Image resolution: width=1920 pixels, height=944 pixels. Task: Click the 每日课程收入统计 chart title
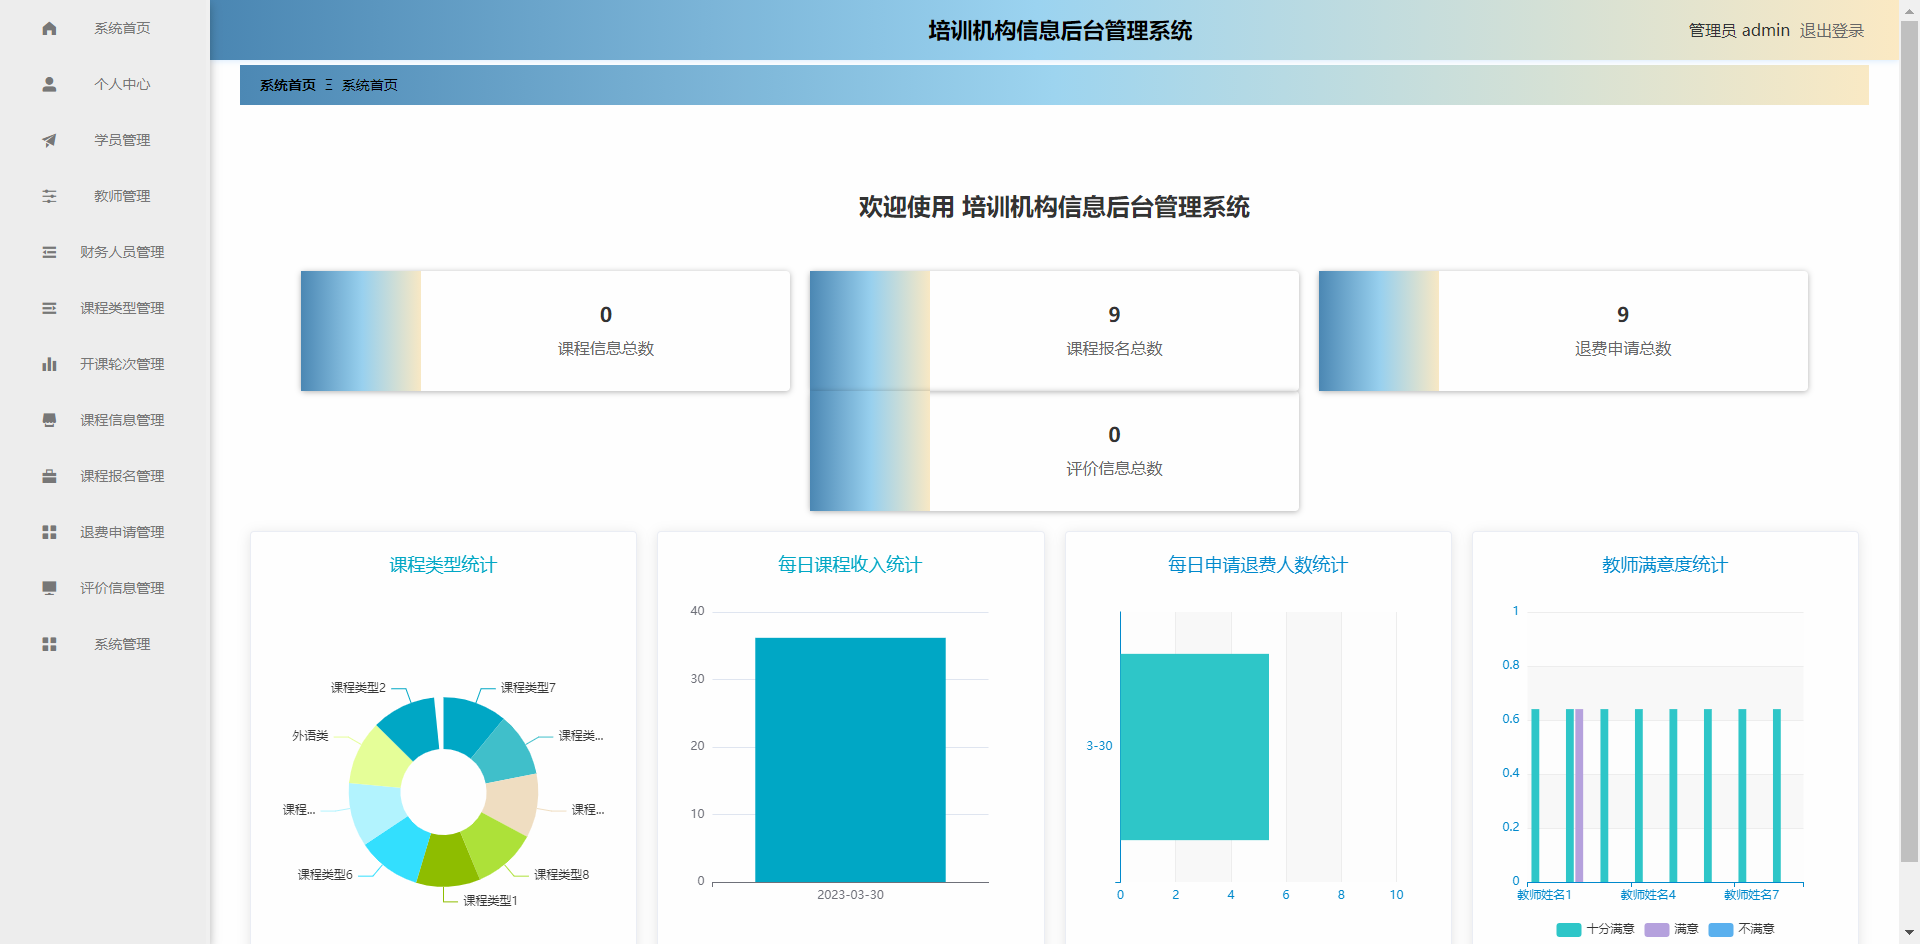click(x=850, y=565)
